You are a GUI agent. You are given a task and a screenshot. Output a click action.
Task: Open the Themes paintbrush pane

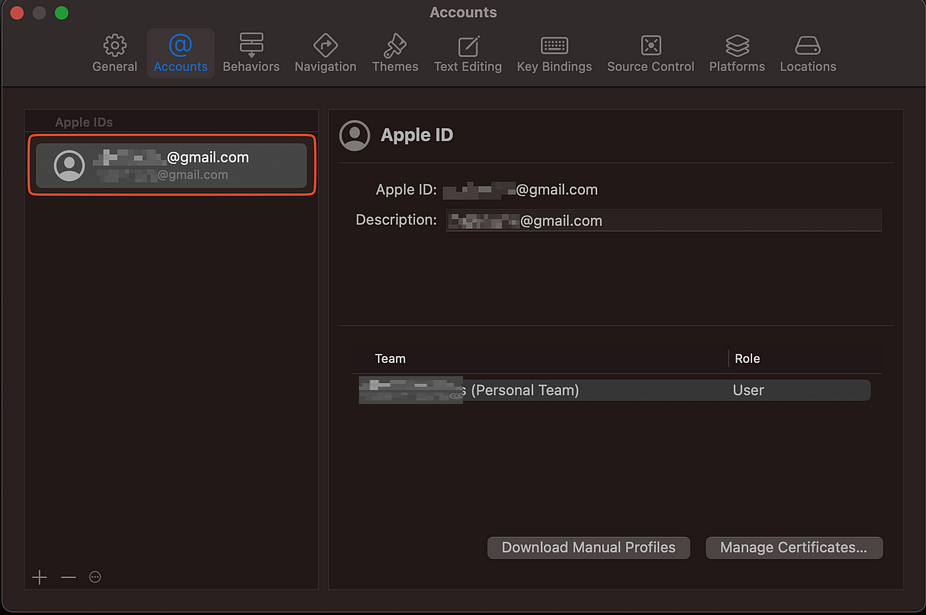(x=395, y=54)
